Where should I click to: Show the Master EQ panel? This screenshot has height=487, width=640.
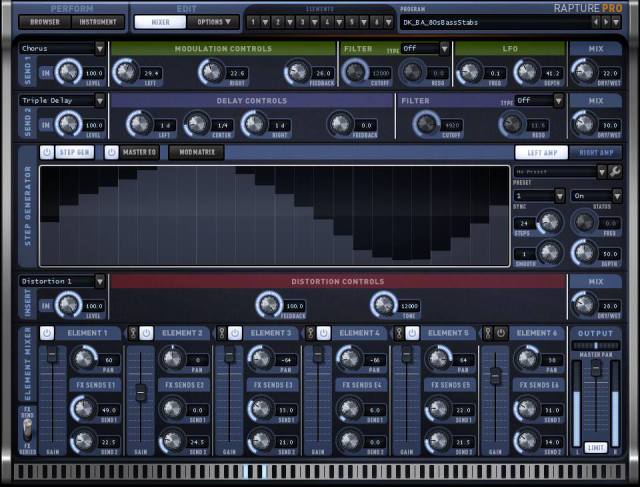point(139,152)
